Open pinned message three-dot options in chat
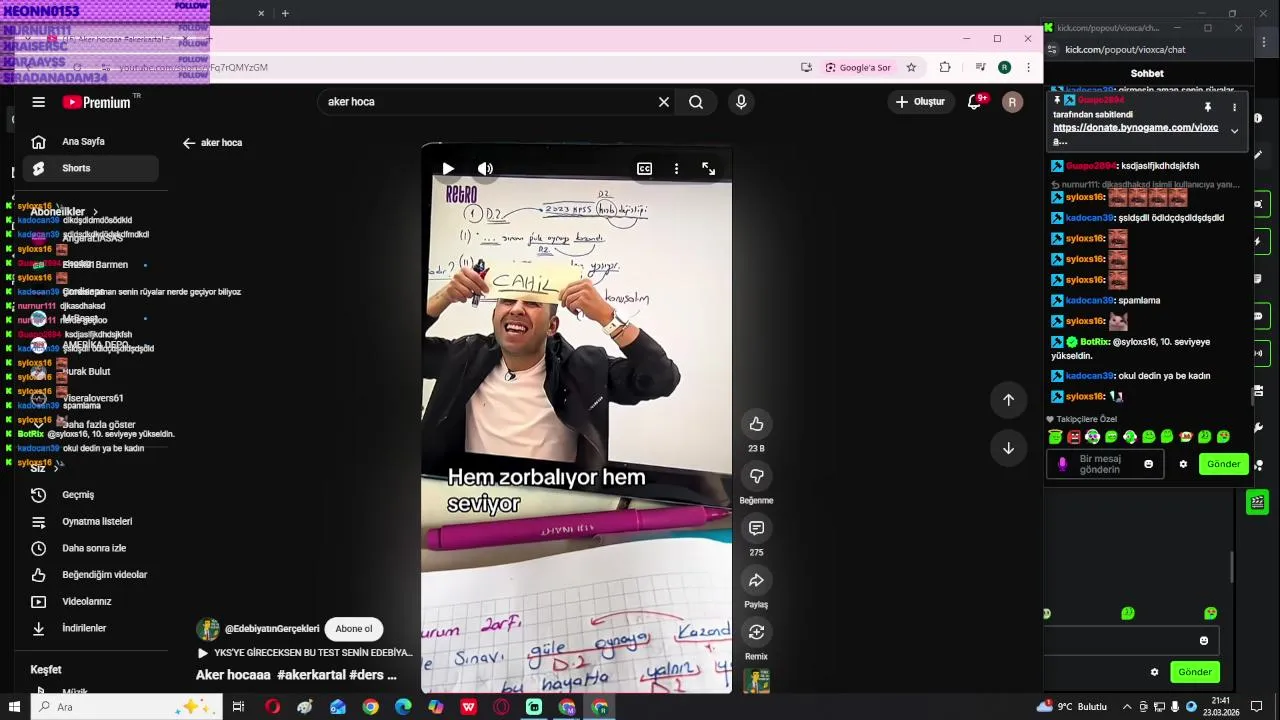This screenshot has width=1280, height=720. (1234, 107)
